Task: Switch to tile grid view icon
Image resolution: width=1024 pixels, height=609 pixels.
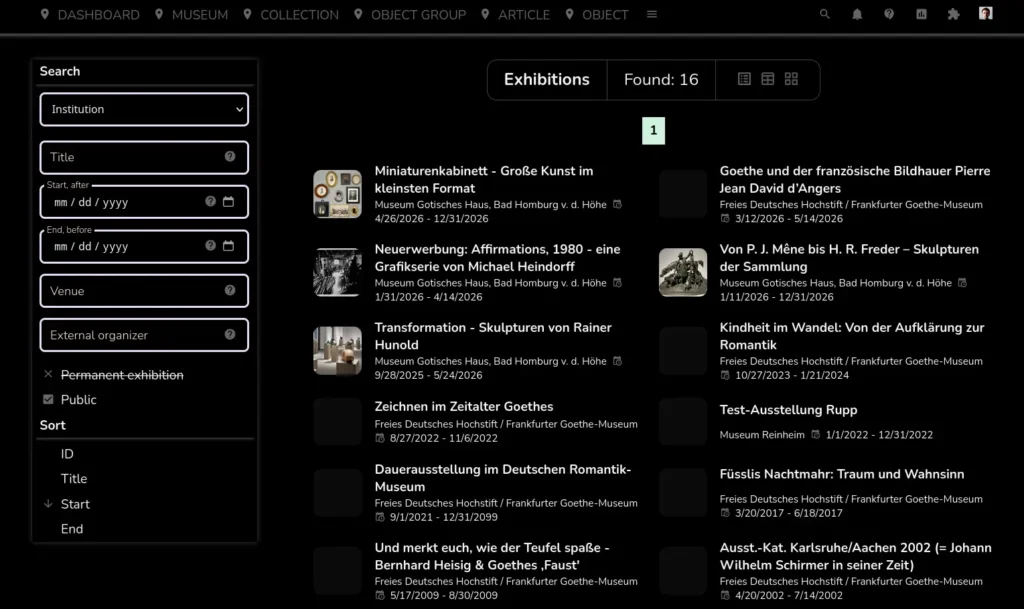Action: 791,79
